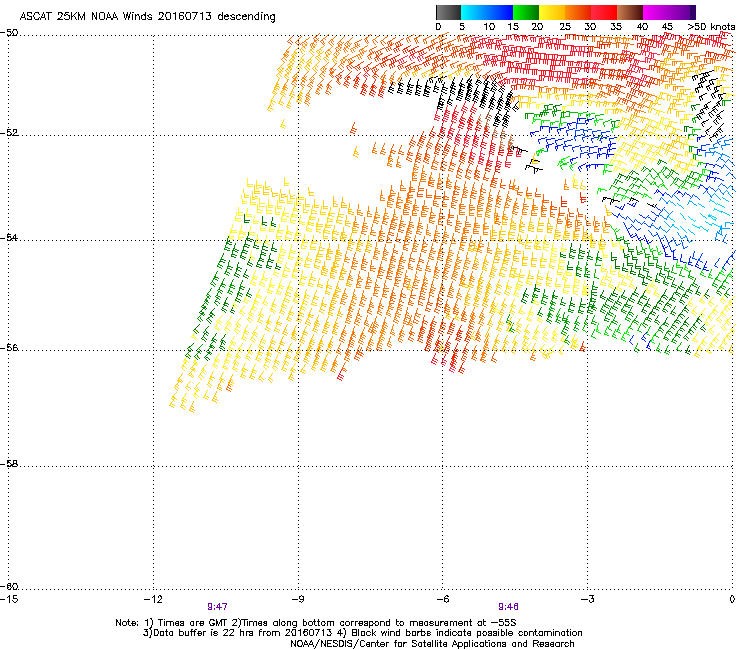Viewport: 740px width, 650px height.
Task: Click the longitude label '-15'
Action: (x=9, y=599)
